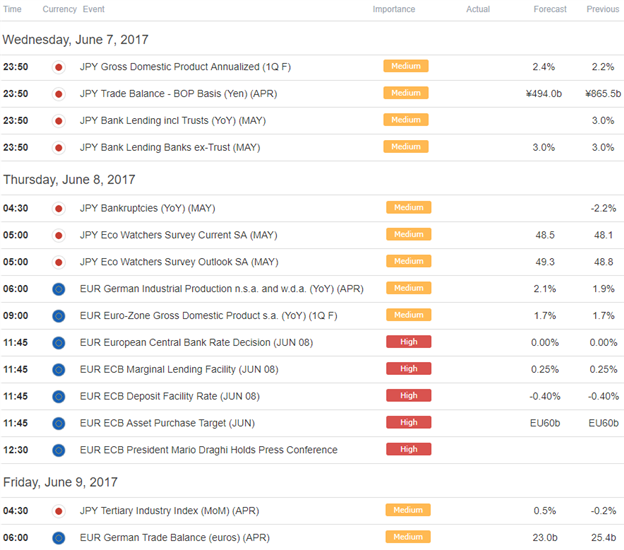
Task: Click EU flag beside German Industrial Production
Action: coord(58,289)
